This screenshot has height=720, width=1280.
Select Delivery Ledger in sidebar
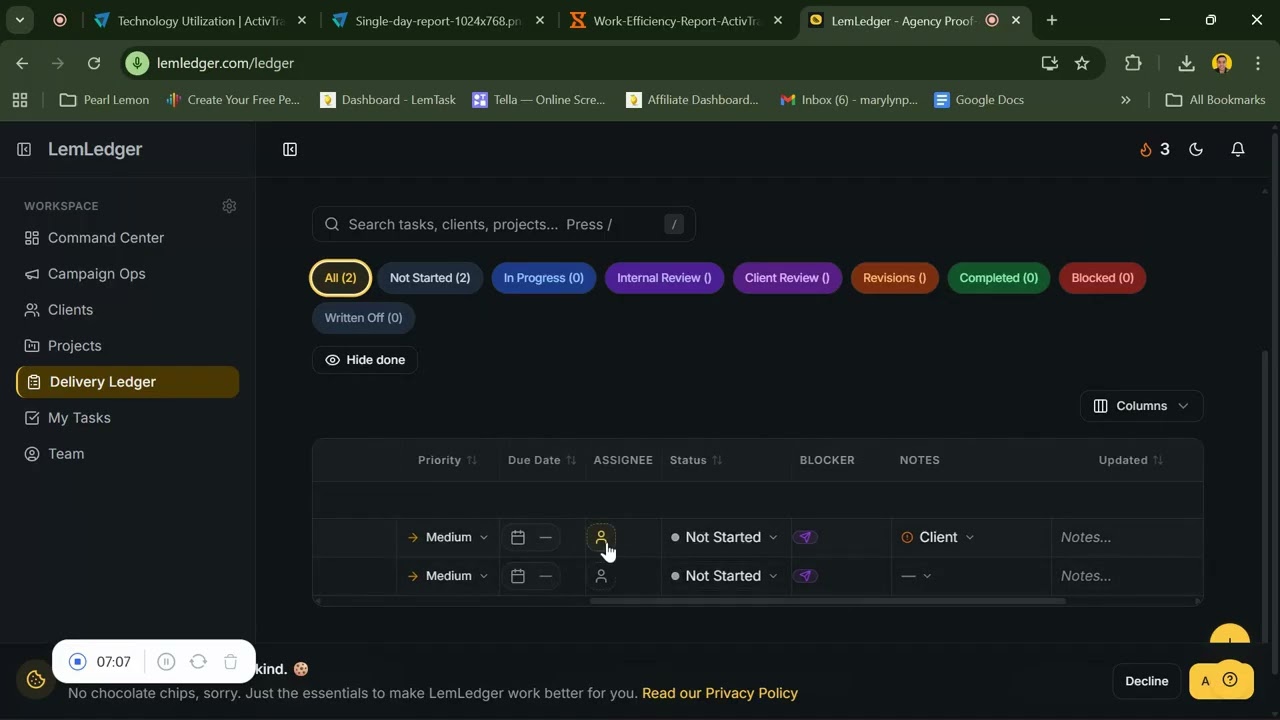128,382
